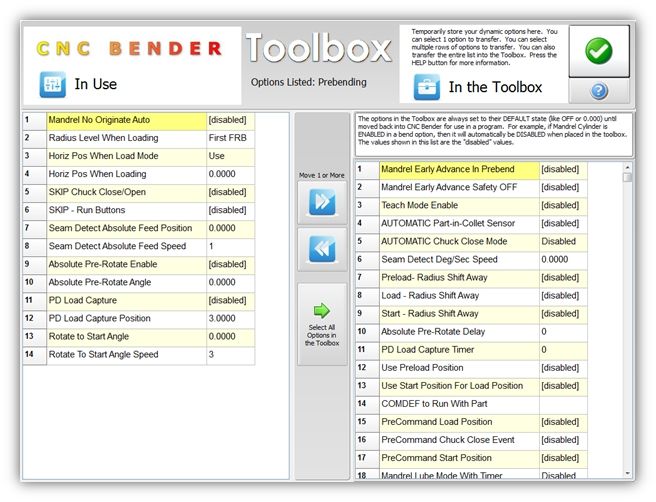656x502 pixels.
Task: Select AUTOMATIC Part-in-Collet Sensor row
Action: click(472, 223)
